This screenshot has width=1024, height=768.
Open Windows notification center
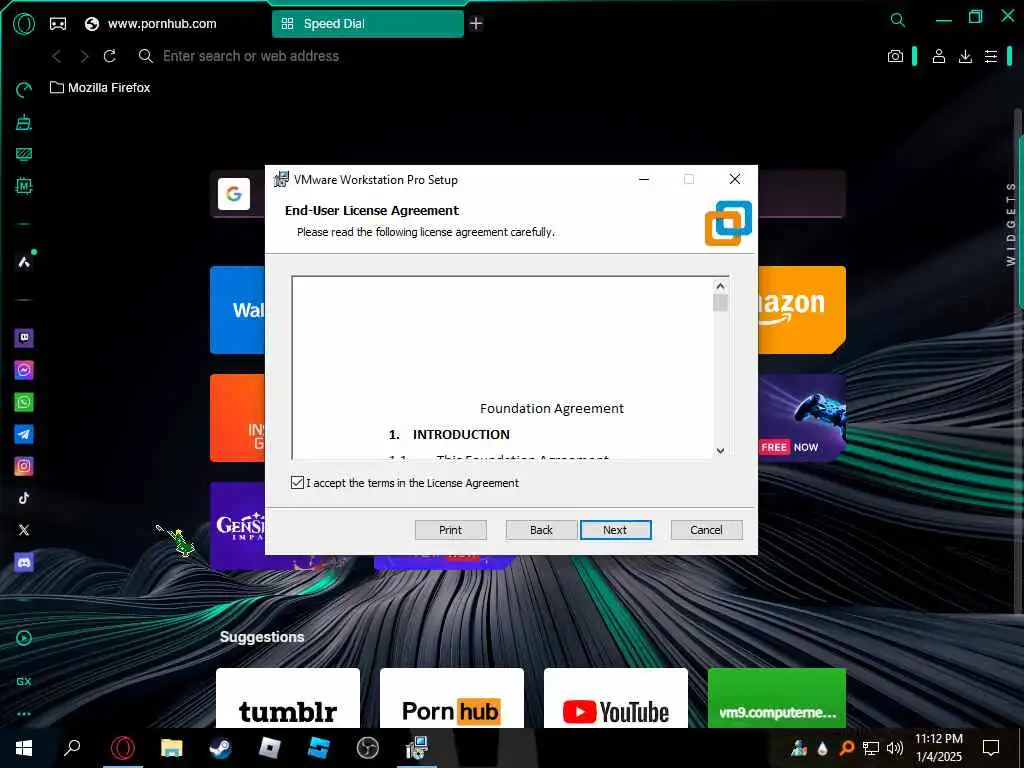coord(991,748)
